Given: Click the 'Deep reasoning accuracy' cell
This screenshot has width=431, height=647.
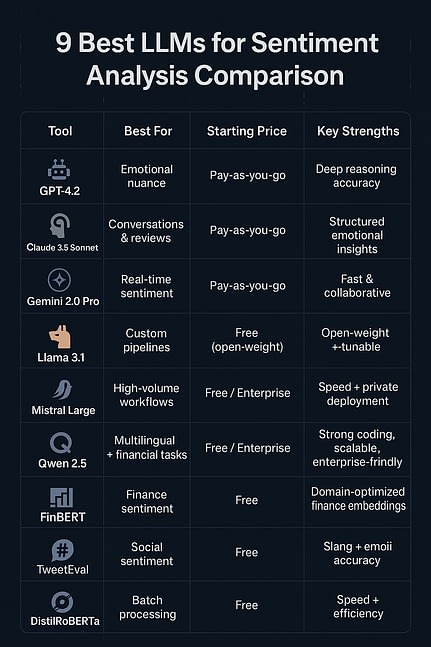Looking at the screenshot, I should (356, 176).
